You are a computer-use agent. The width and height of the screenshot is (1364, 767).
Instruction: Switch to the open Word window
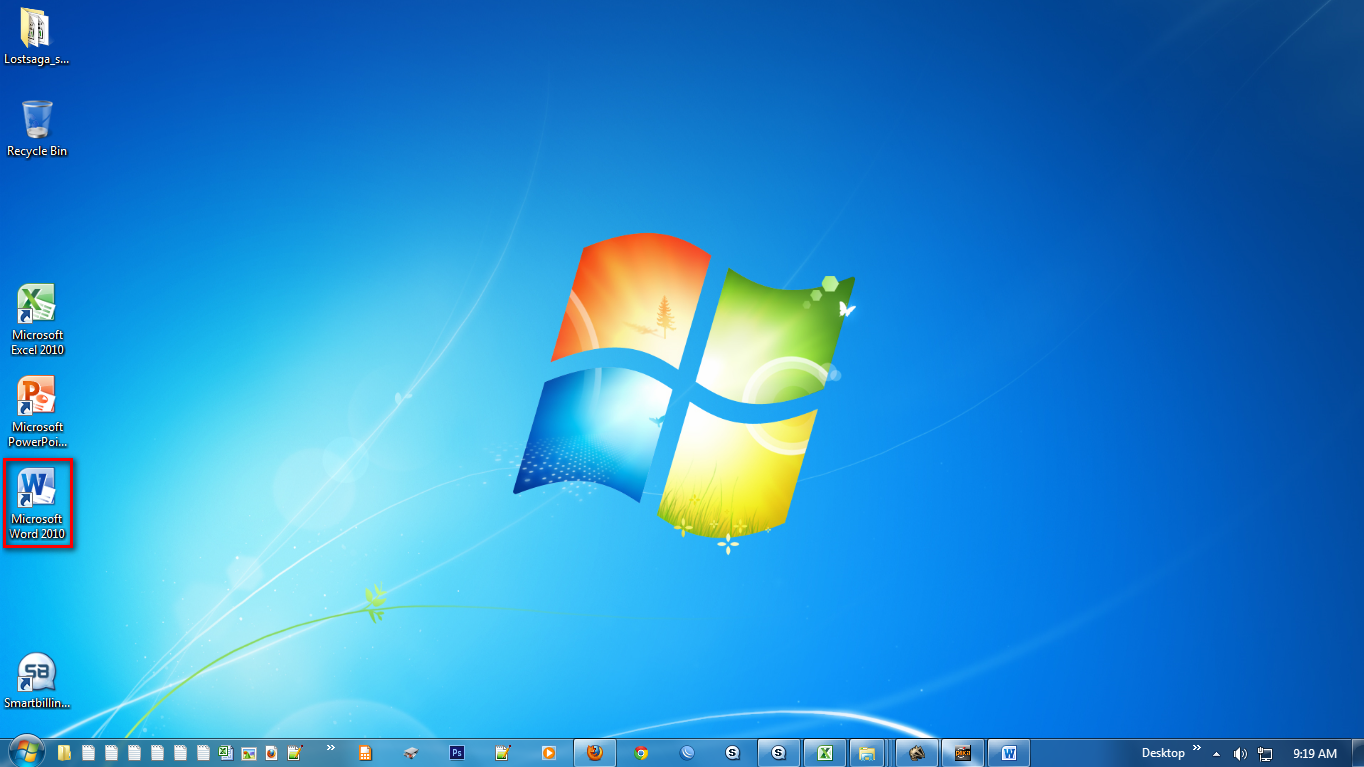[1010, 752]
